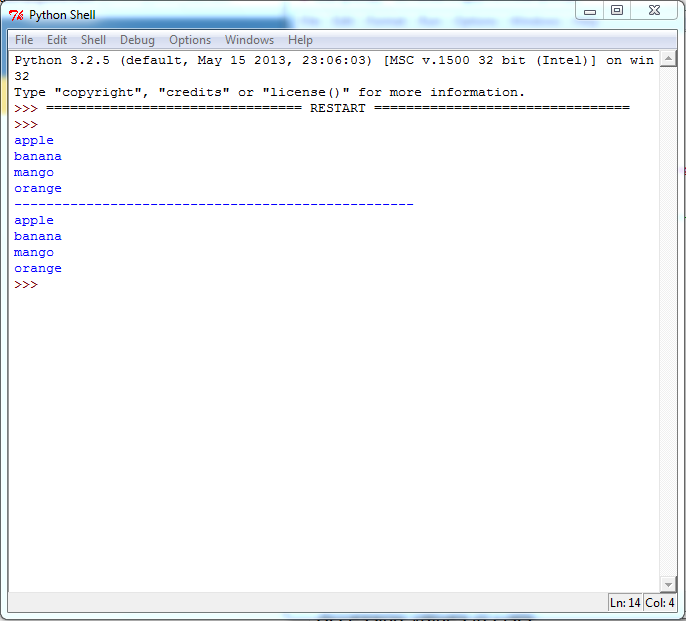Click the dashed separator output line
This screenshot has height=621, width=686.
(x=214, y=204)
